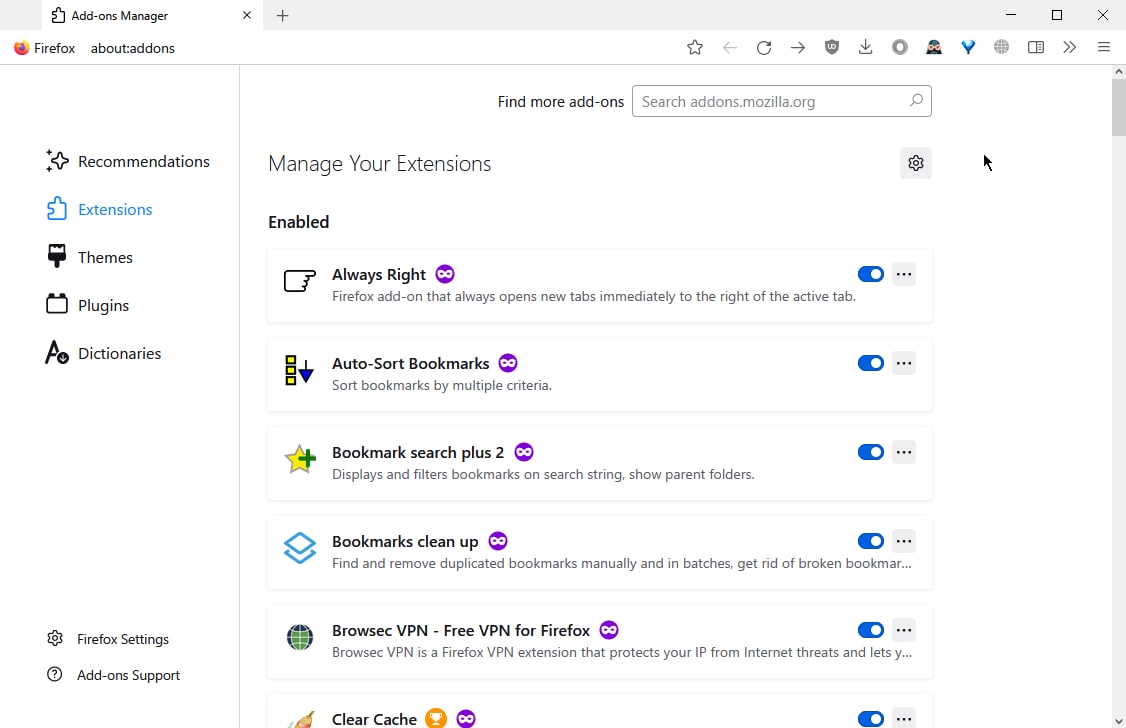Click the Bookmarks clean up layers icon

click(x=299, y=548)
